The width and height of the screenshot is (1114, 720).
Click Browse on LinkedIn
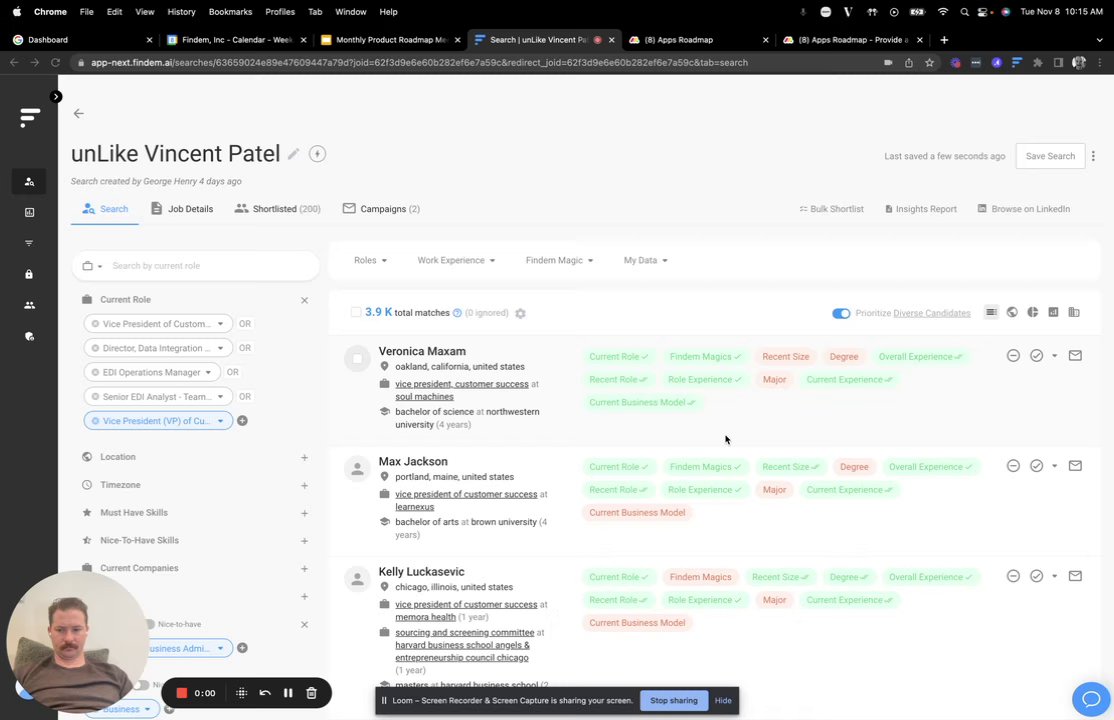pyautogui.click(x=1024, y=209)
